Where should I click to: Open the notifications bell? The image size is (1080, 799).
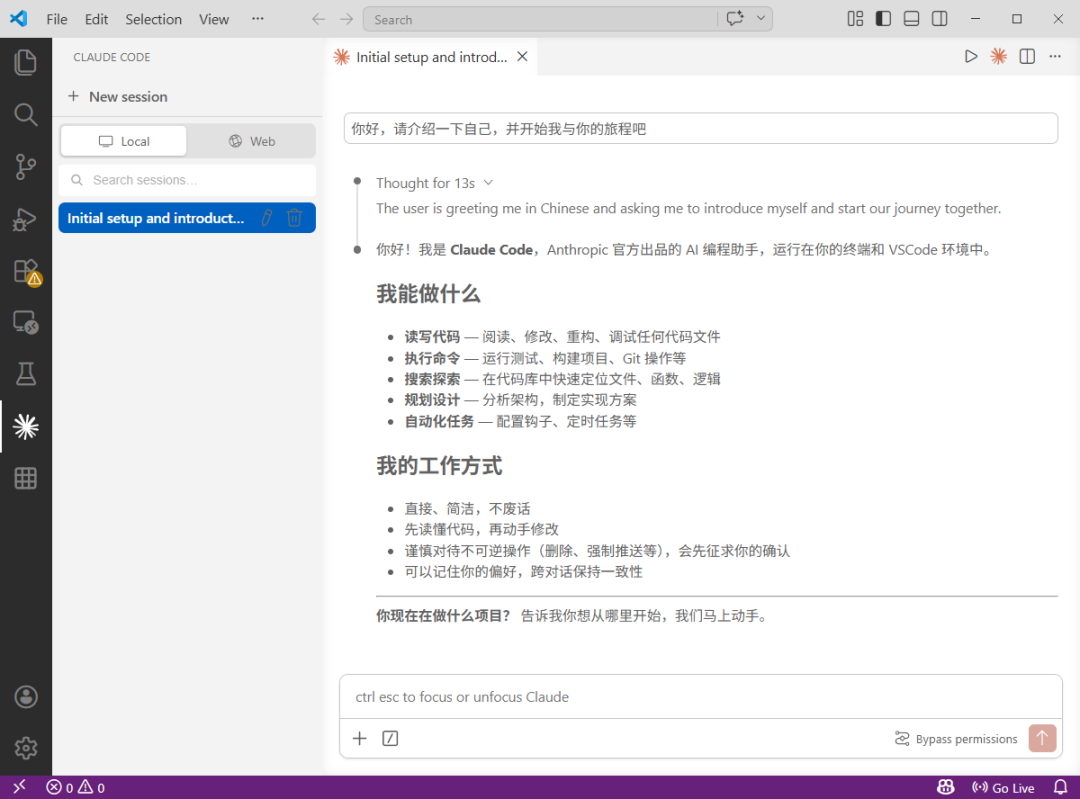pos(1060,787)
